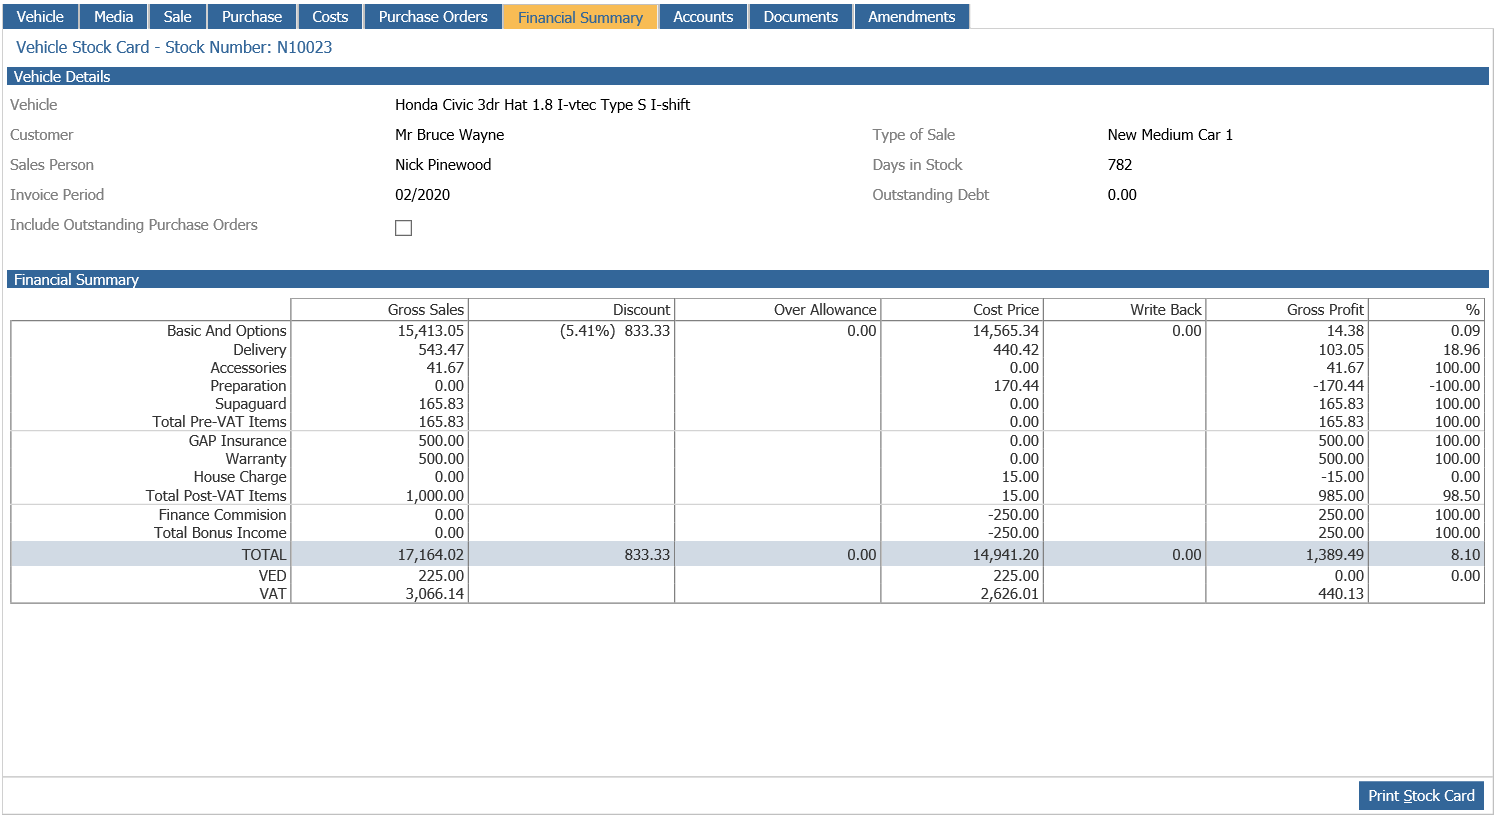Switch to the Media tab
Screen dimensions: 1496x815
coord(113,17)
